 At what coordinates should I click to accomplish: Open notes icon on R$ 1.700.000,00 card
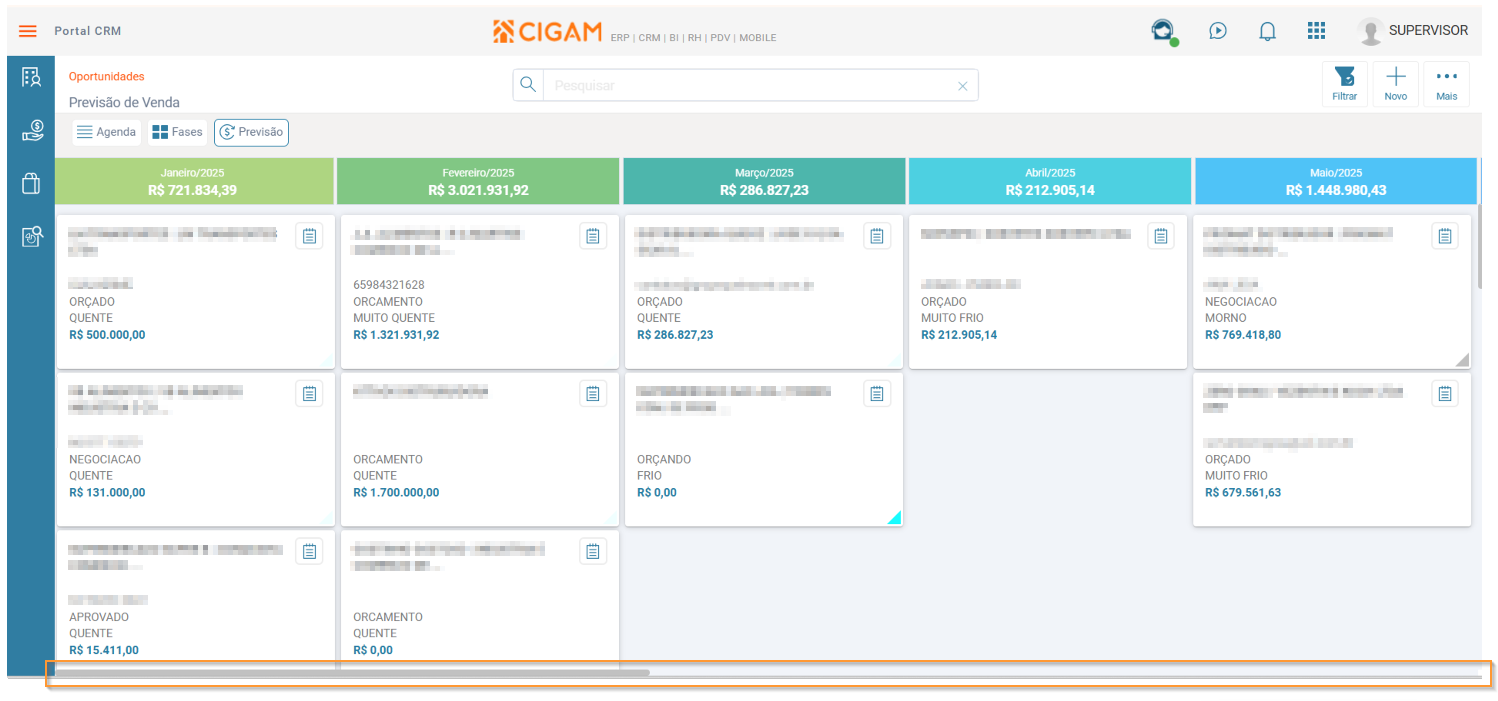pyautogui.click(x=593, y=394)
